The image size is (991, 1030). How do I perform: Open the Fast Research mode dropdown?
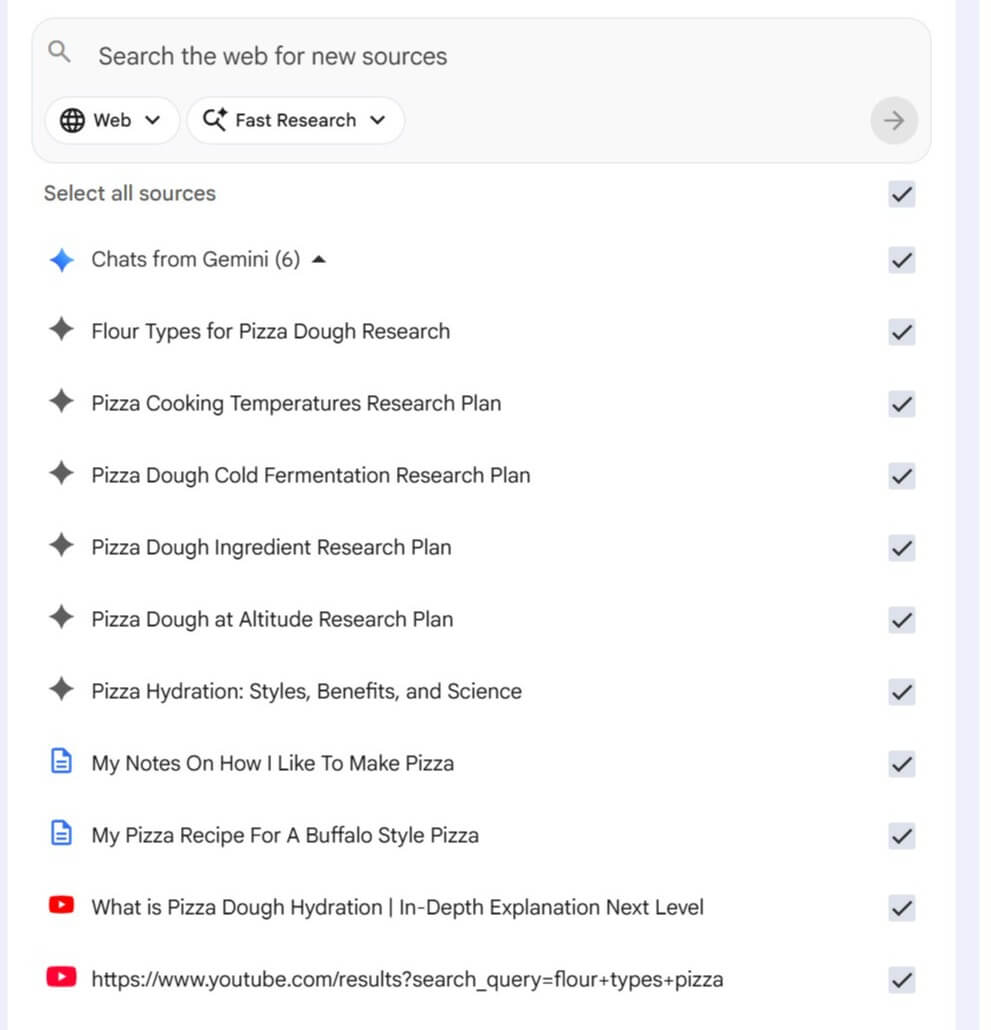tap(295, 121)
